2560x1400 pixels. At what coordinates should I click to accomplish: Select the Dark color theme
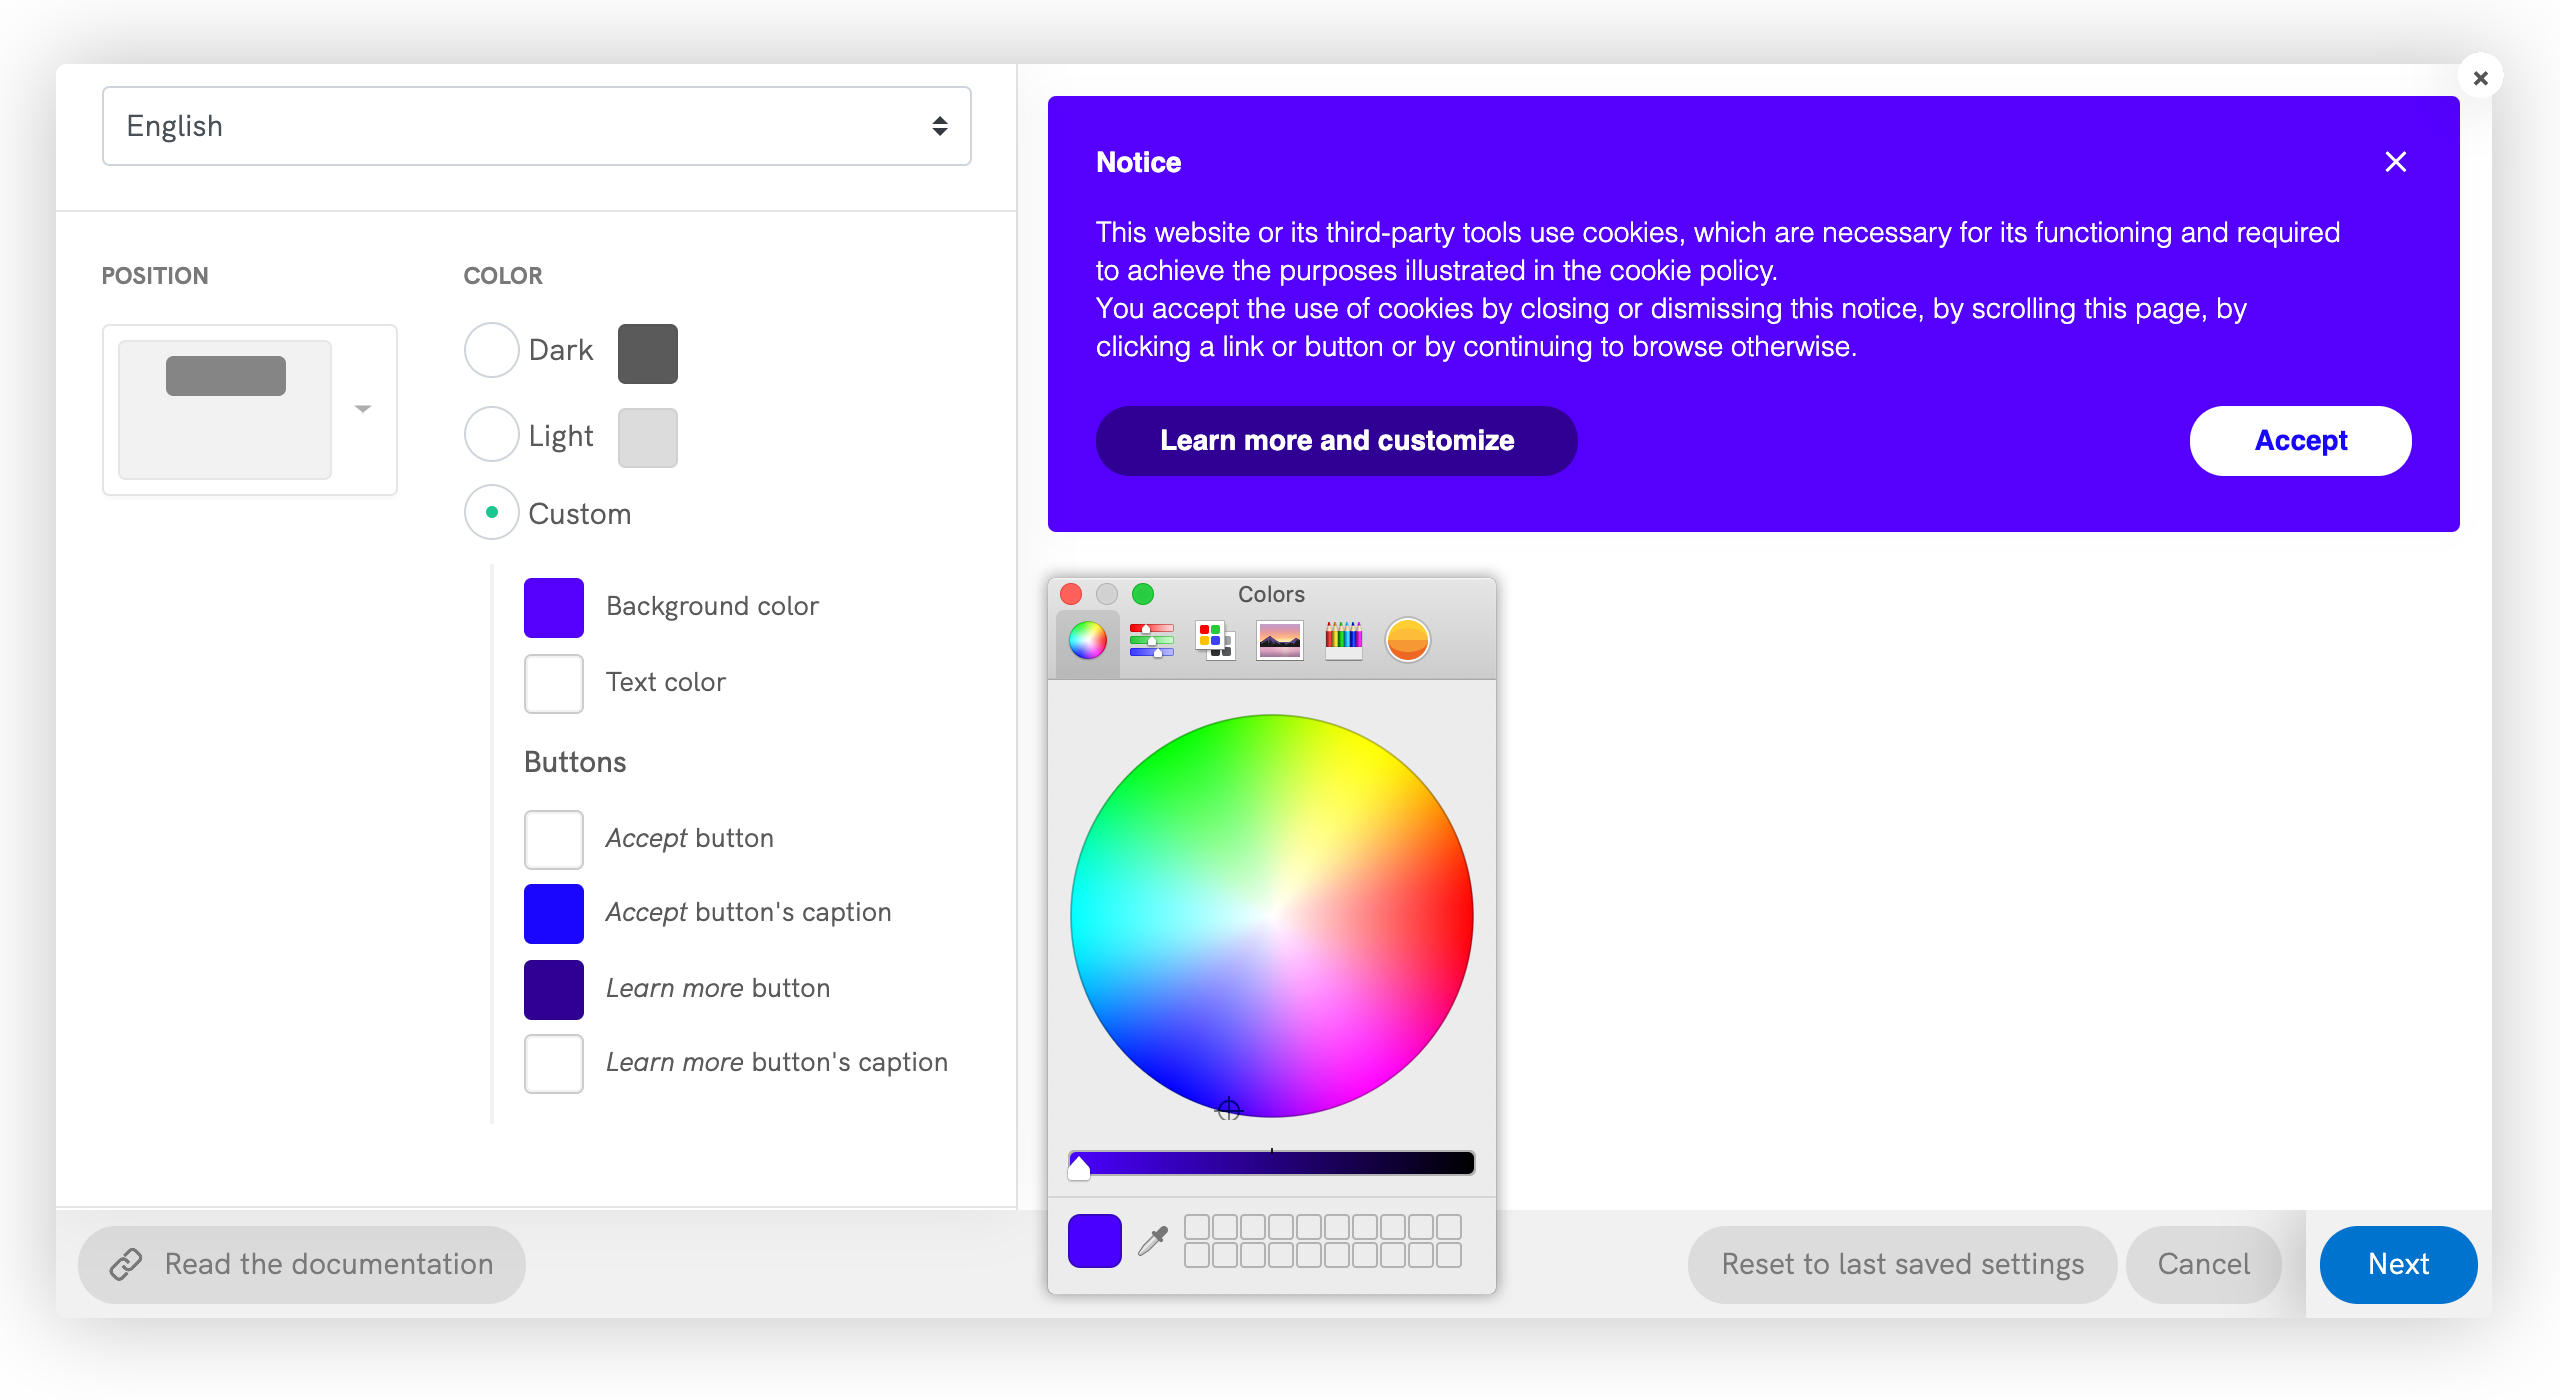click(x=491, y=351)
